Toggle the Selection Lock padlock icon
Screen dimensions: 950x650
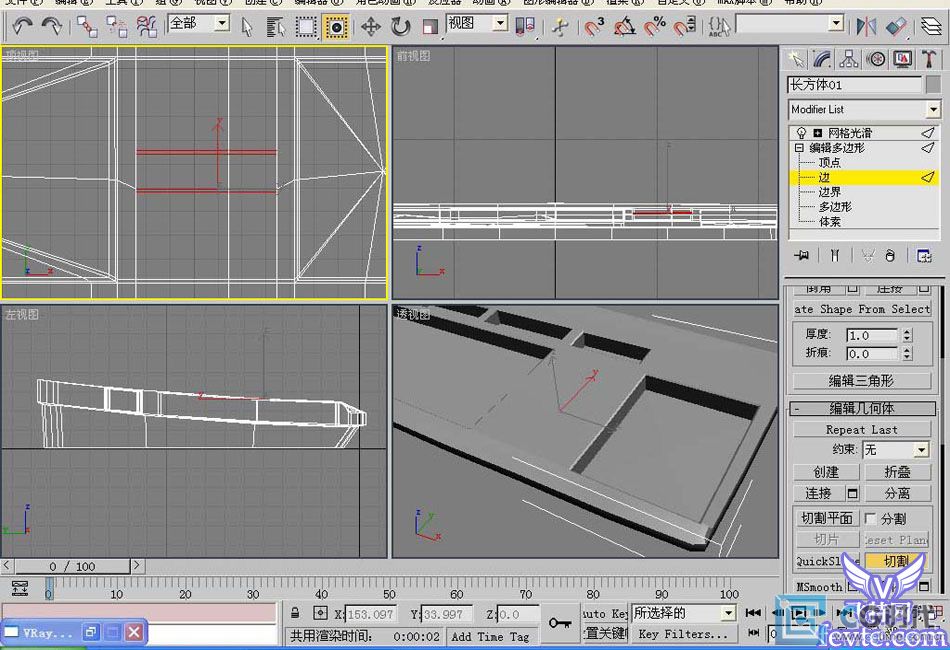tap(295, 612)
